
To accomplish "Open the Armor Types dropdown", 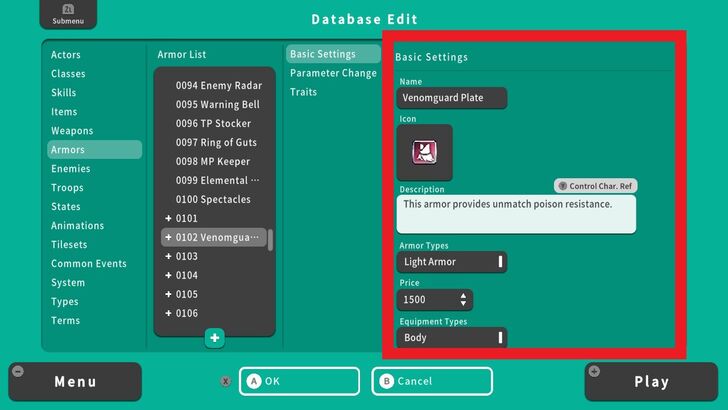I will click(451, 262).
